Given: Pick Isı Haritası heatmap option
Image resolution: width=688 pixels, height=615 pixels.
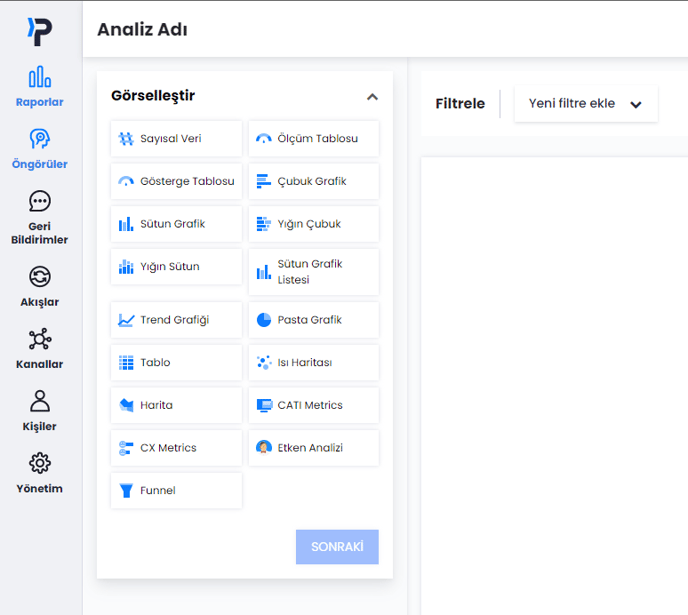Looking at the screenshot, I should click(313, 363).
